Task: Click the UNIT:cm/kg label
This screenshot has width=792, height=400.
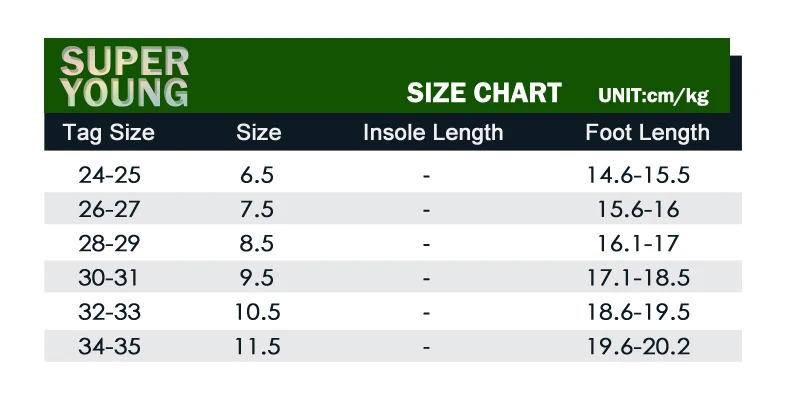Action: (653, 95)
